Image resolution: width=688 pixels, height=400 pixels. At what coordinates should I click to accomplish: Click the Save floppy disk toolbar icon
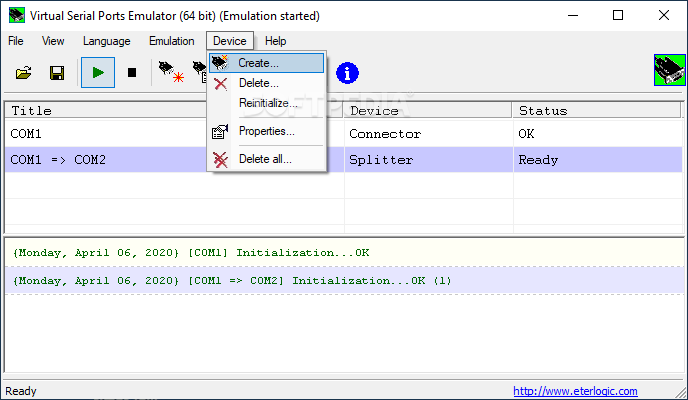click(x=57, y=72)
